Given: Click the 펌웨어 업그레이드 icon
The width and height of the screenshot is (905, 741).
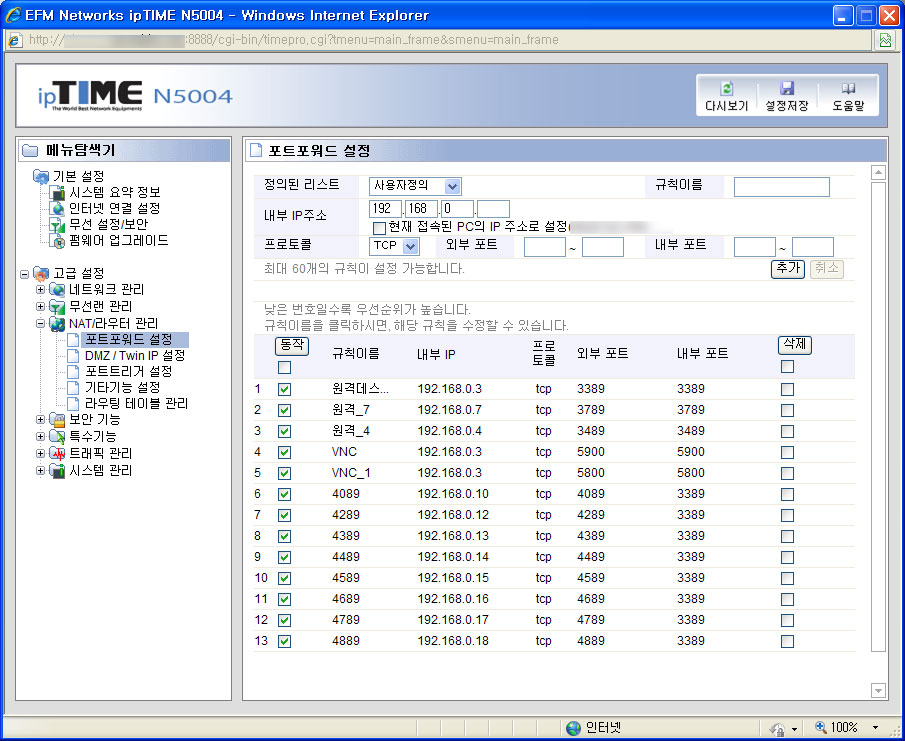Looking at the screenshot, I should point(57,241).
